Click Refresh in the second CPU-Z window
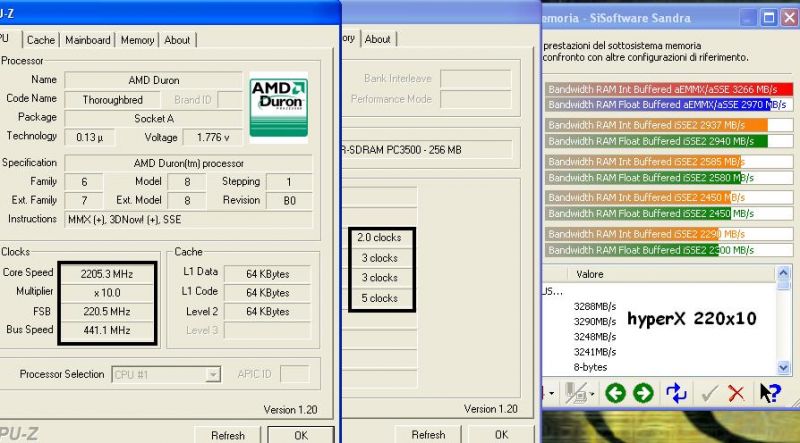The width and height of the screenshot is (800, 443). [428, 435]
